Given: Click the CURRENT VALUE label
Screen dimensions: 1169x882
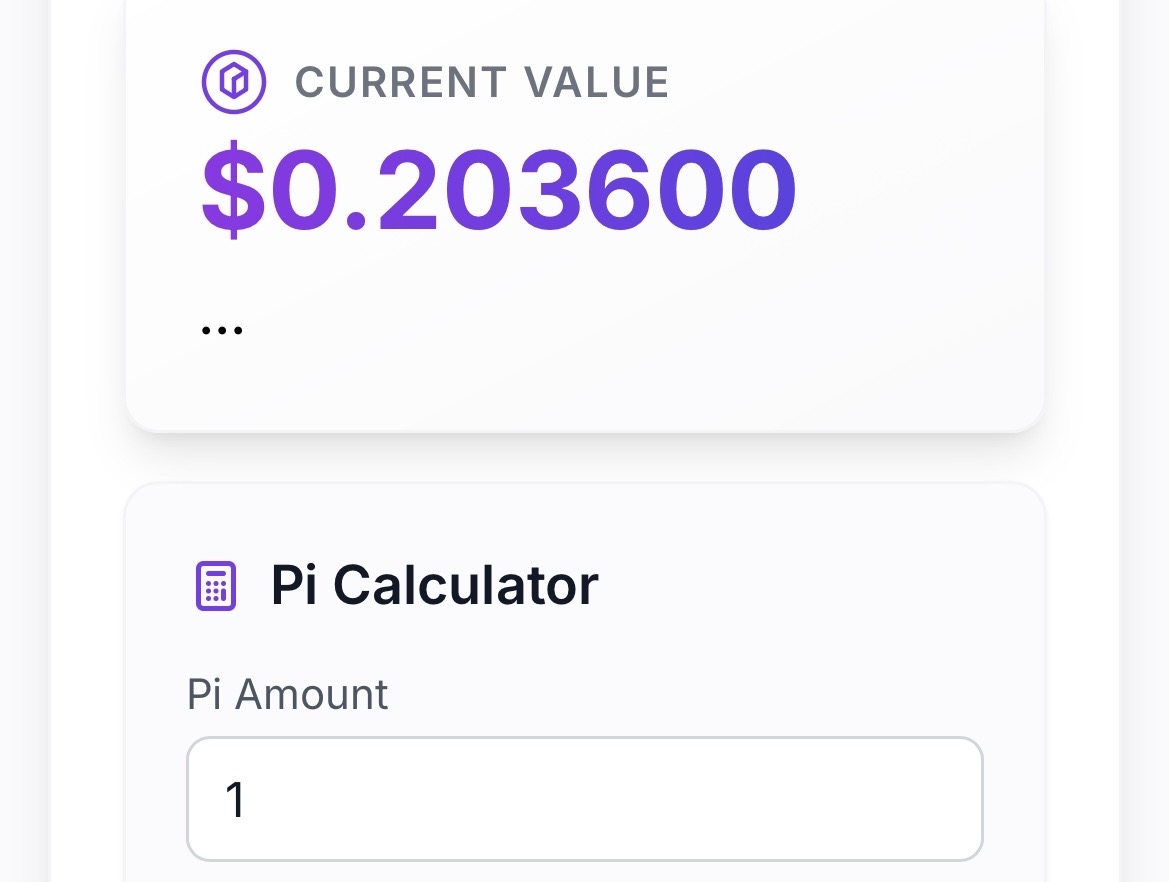Looking at the screenshot, I should click(x=482, y=82).
